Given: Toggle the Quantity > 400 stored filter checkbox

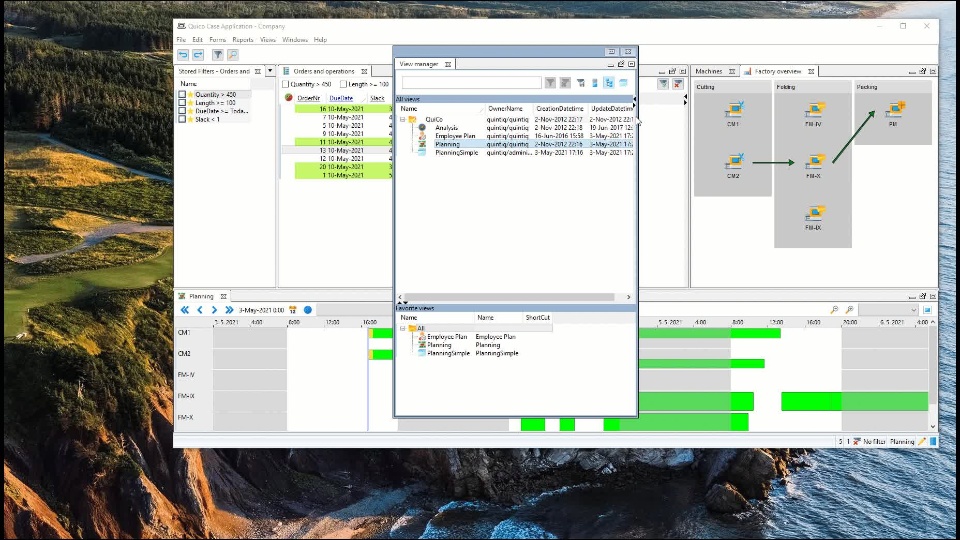Looking at the screenshot, I should [x=182, y=95].
